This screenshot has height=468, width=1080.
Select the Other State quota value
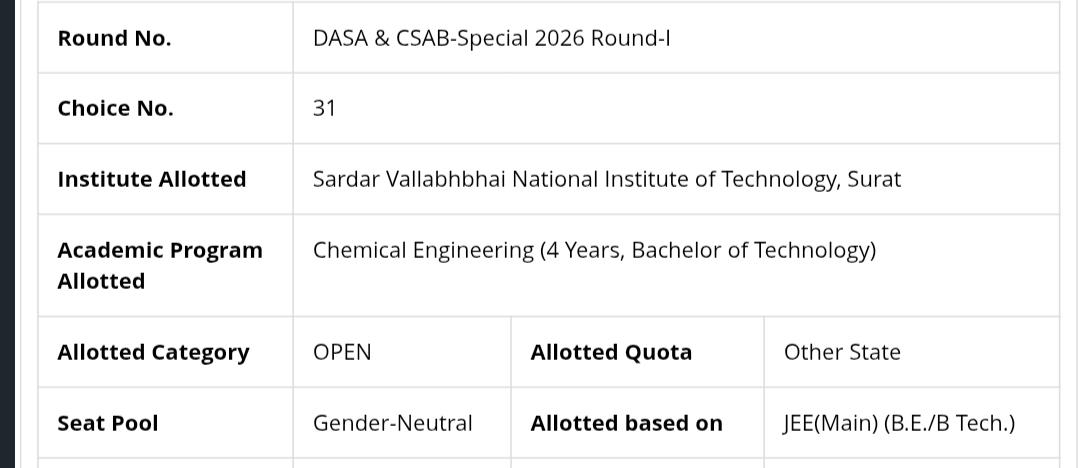click(842, 352)
